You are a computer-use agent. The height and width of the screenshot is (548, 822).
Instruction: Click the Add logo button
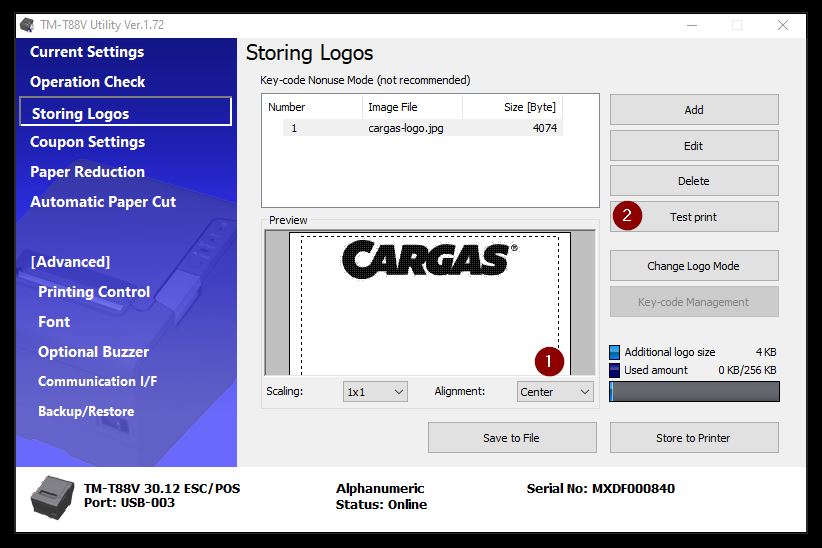[x=694, y=110]
